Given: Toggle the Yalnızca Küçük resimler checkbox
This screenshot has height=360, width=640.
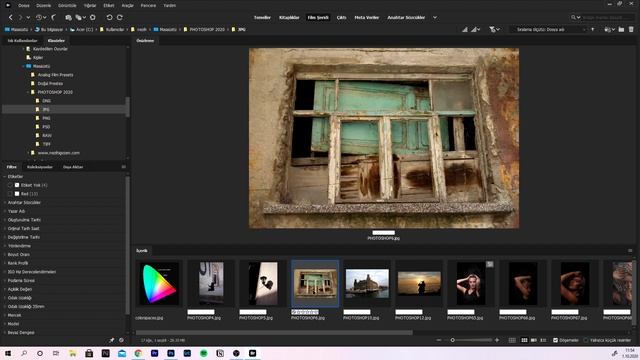Looking at the screenshot, I should click(x=586, y=340).
